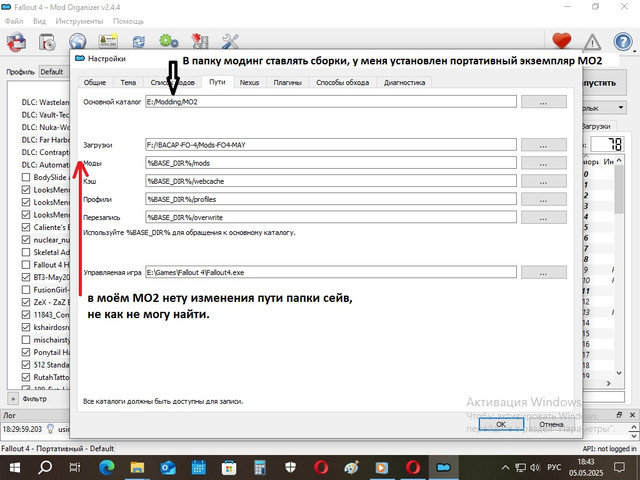640x480 pixels.
Task: Click the puzzle piece Tools icon
Action: coord(200,41)
